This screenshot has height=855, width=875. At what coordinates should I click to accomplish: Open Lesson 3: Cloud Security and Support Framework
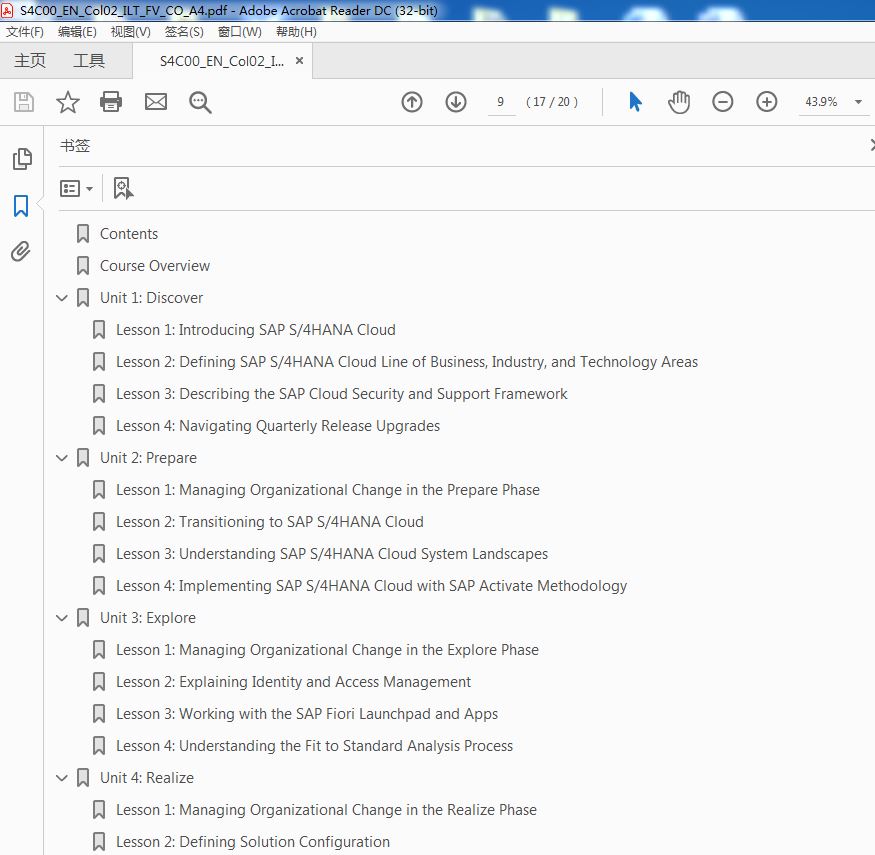click(342, 394)
